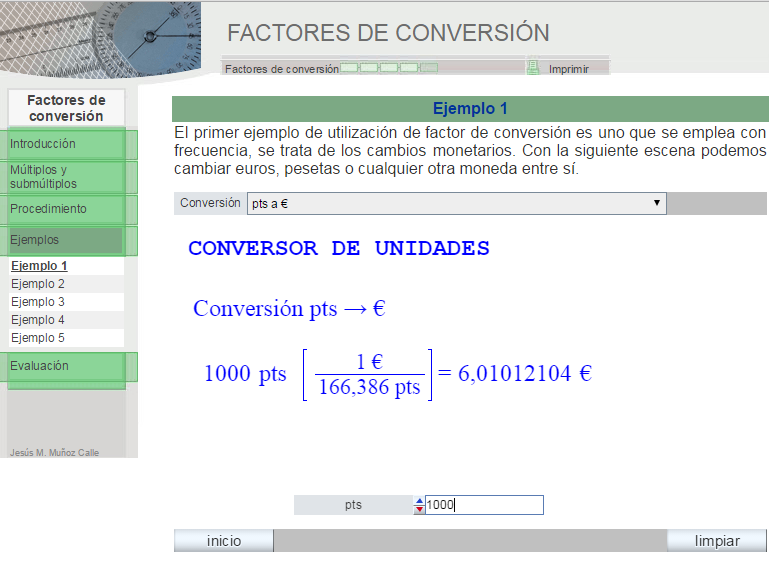Click the last green progress box

[x=429, y=68]
